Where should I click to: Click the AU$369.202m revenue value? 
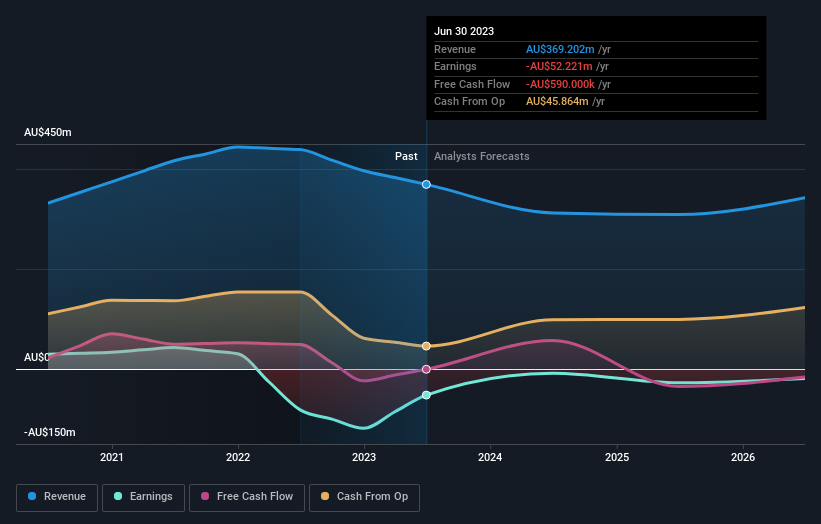coord(560,49)
